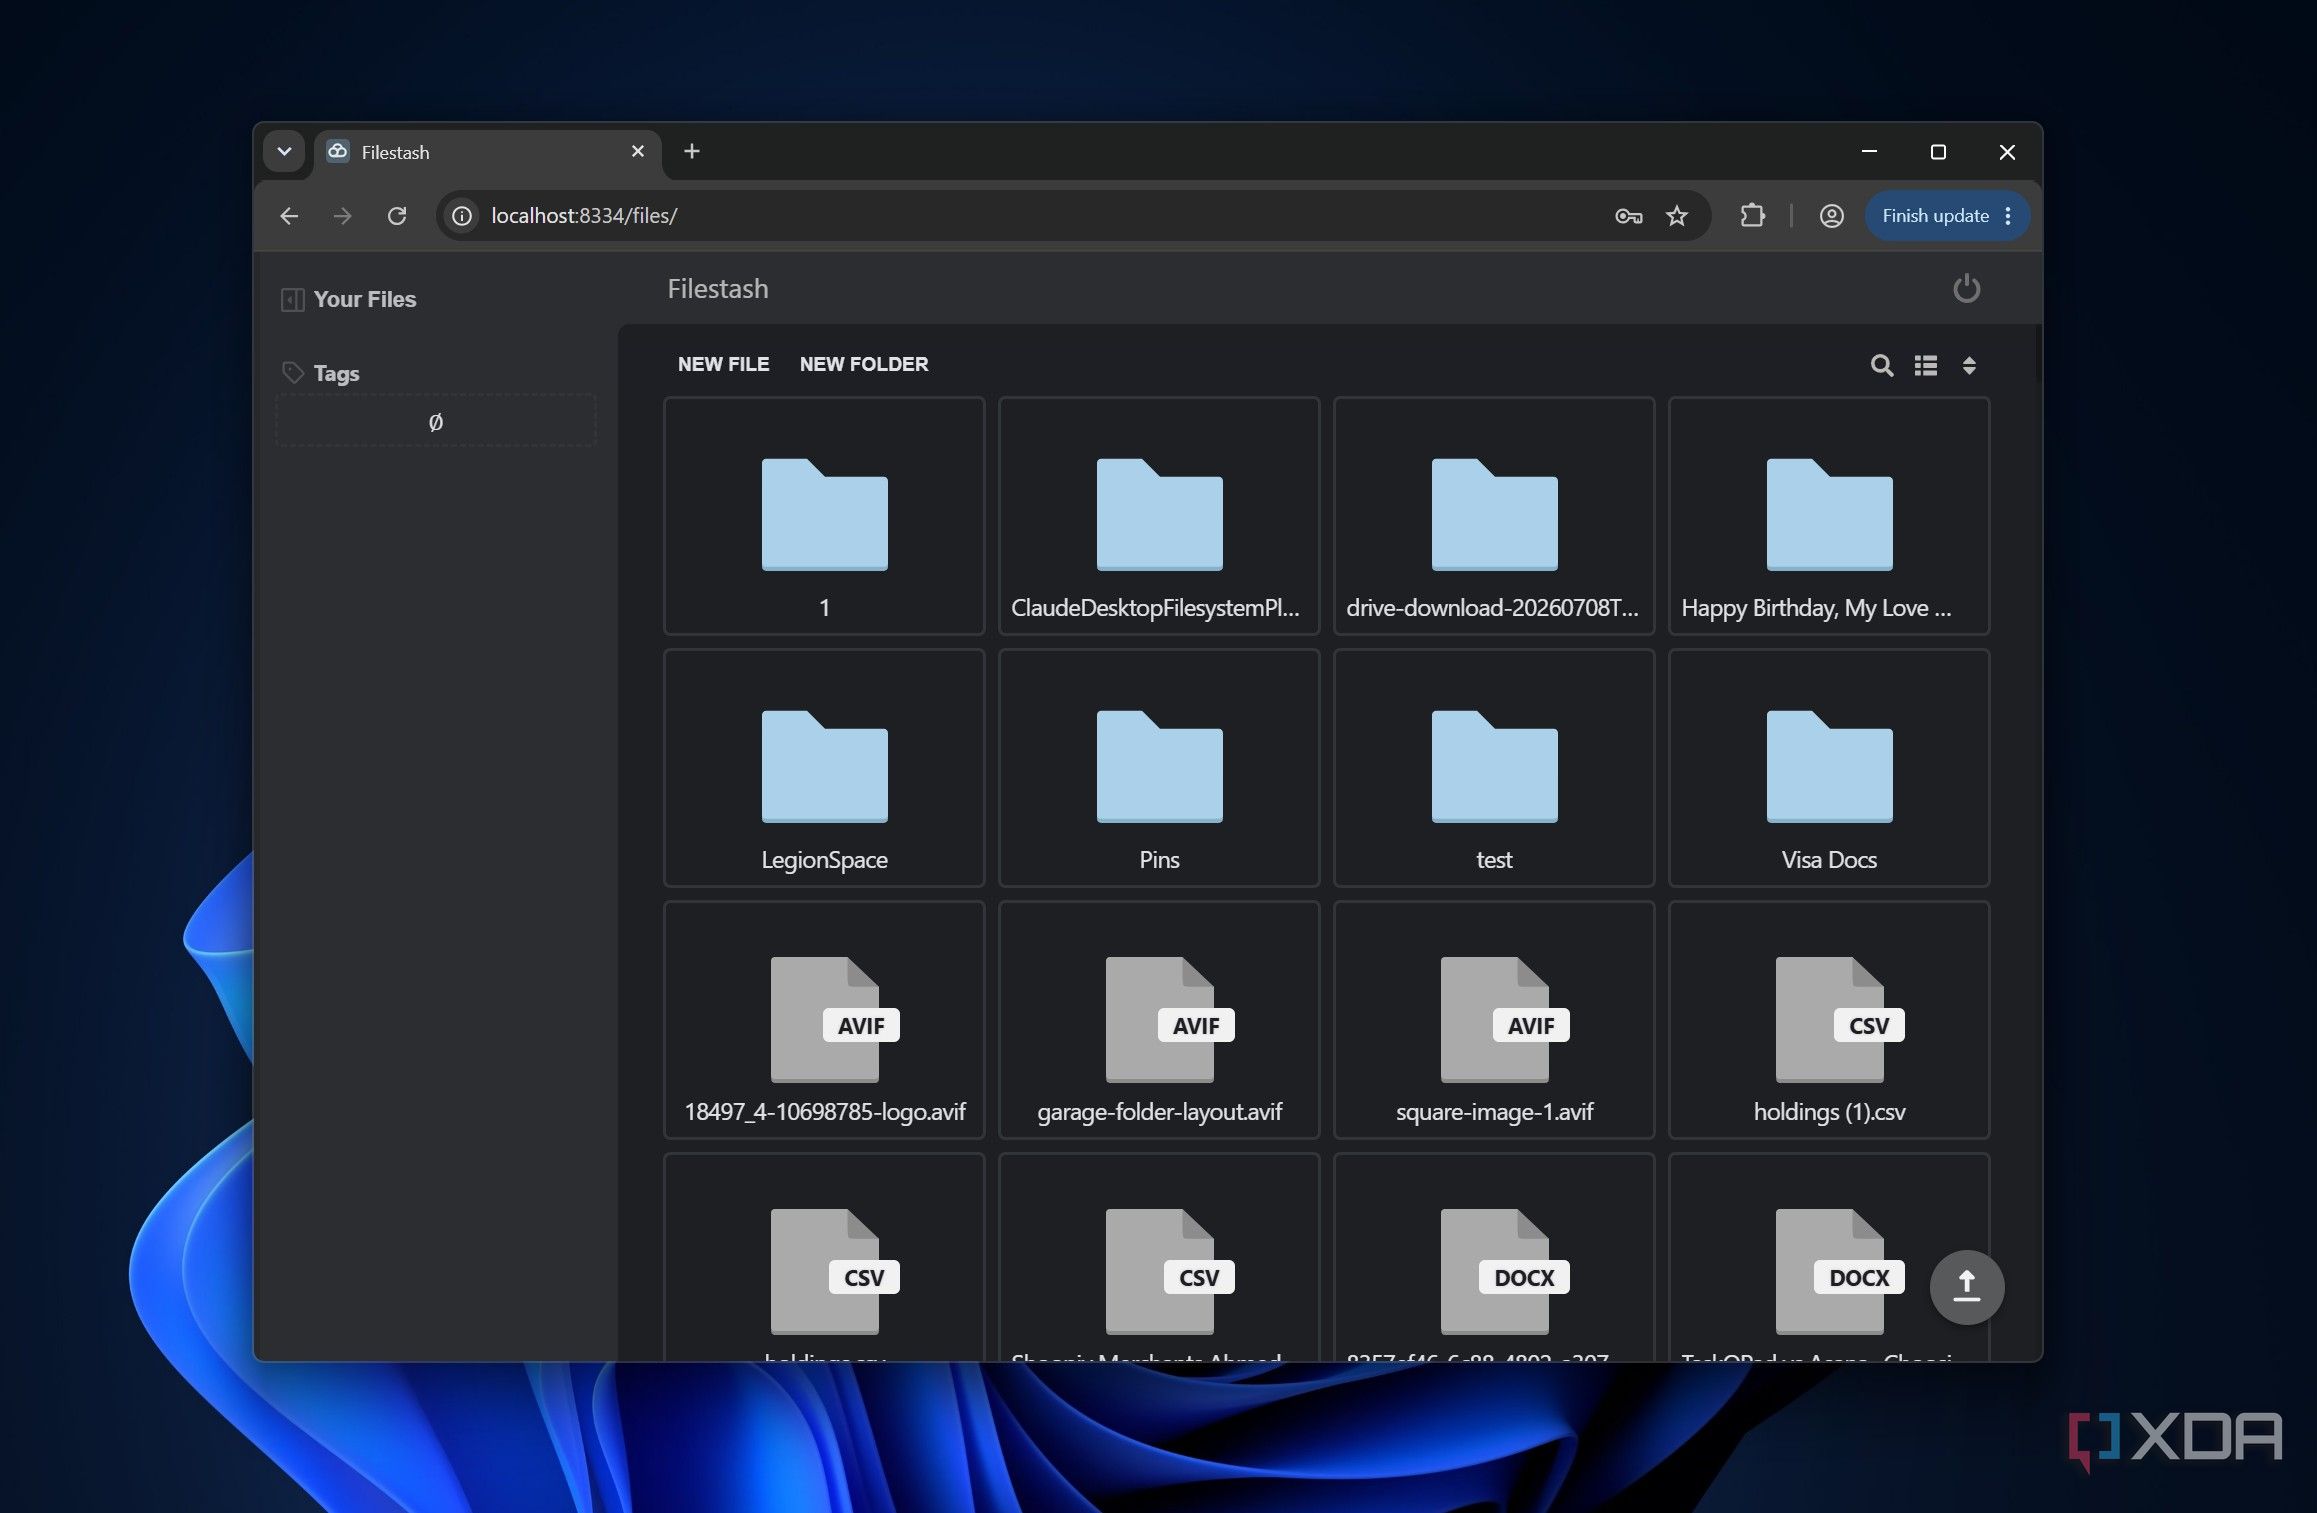
Task: Open the browser extensions puzzle icon
Action: click(x=1752, y=216)
